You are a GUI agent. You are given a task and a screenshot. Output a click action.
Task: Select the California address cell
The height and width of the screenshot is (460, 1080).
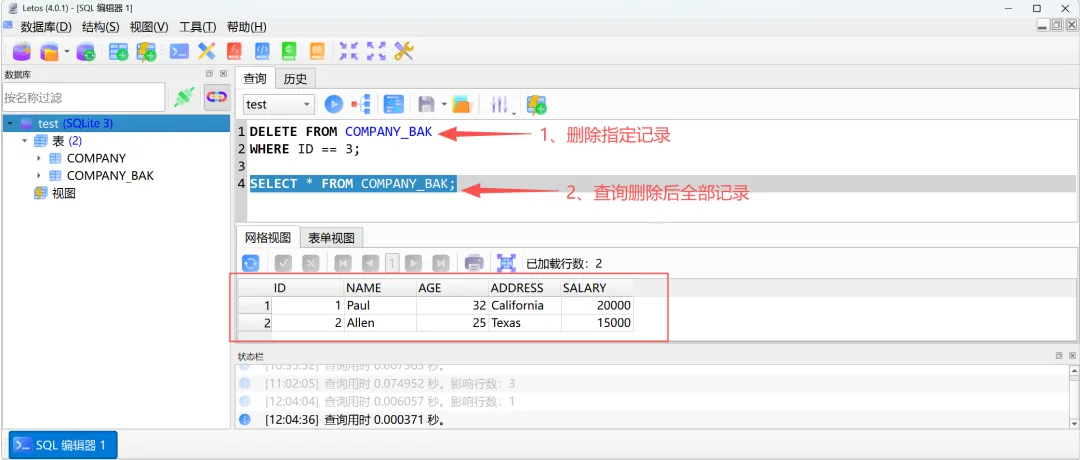click(525, 305)
